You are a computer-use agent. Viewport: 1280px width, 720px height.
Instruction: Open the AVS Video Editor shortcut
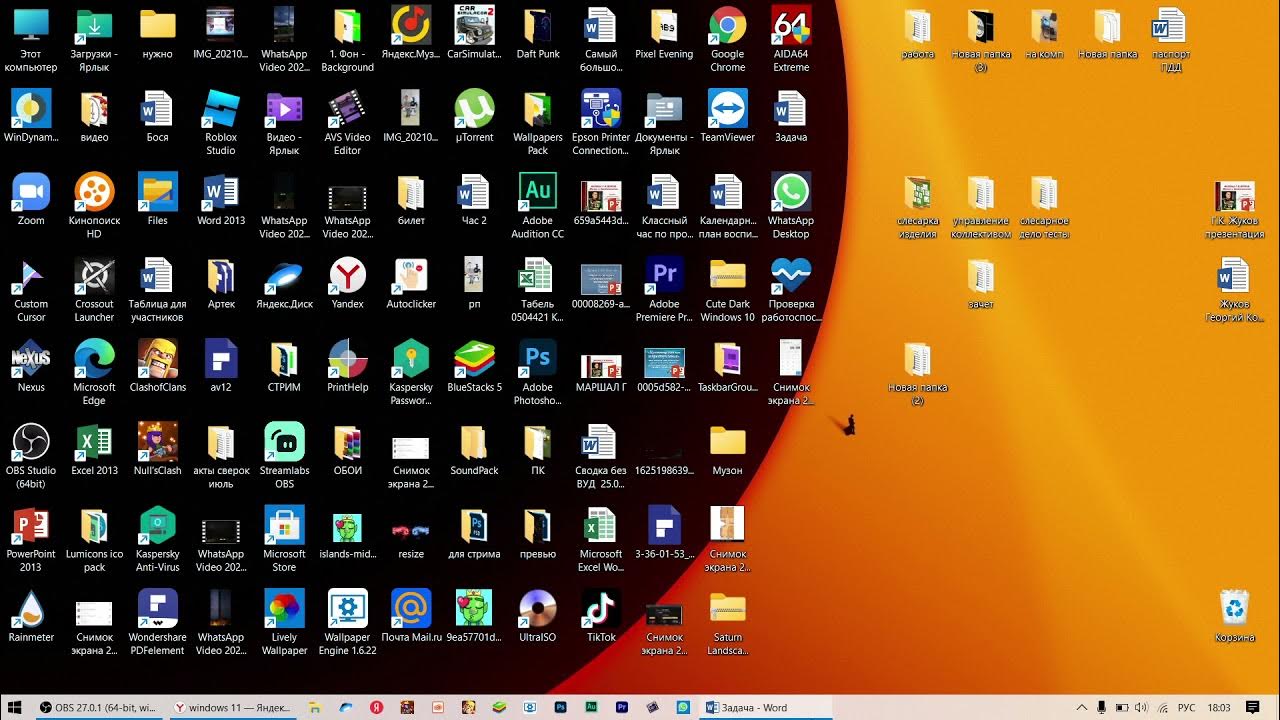pos(347,122)
